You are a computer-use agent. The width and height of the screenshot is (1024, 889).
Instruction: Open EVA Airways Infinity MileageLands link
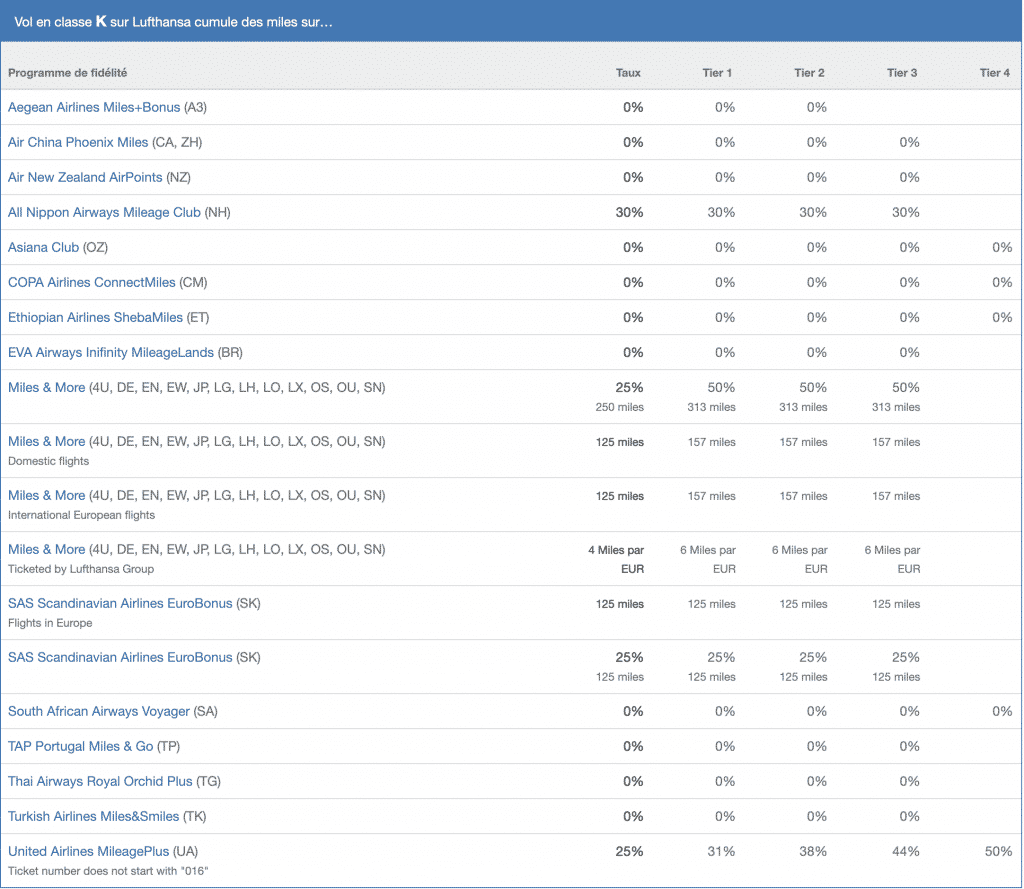111,353
